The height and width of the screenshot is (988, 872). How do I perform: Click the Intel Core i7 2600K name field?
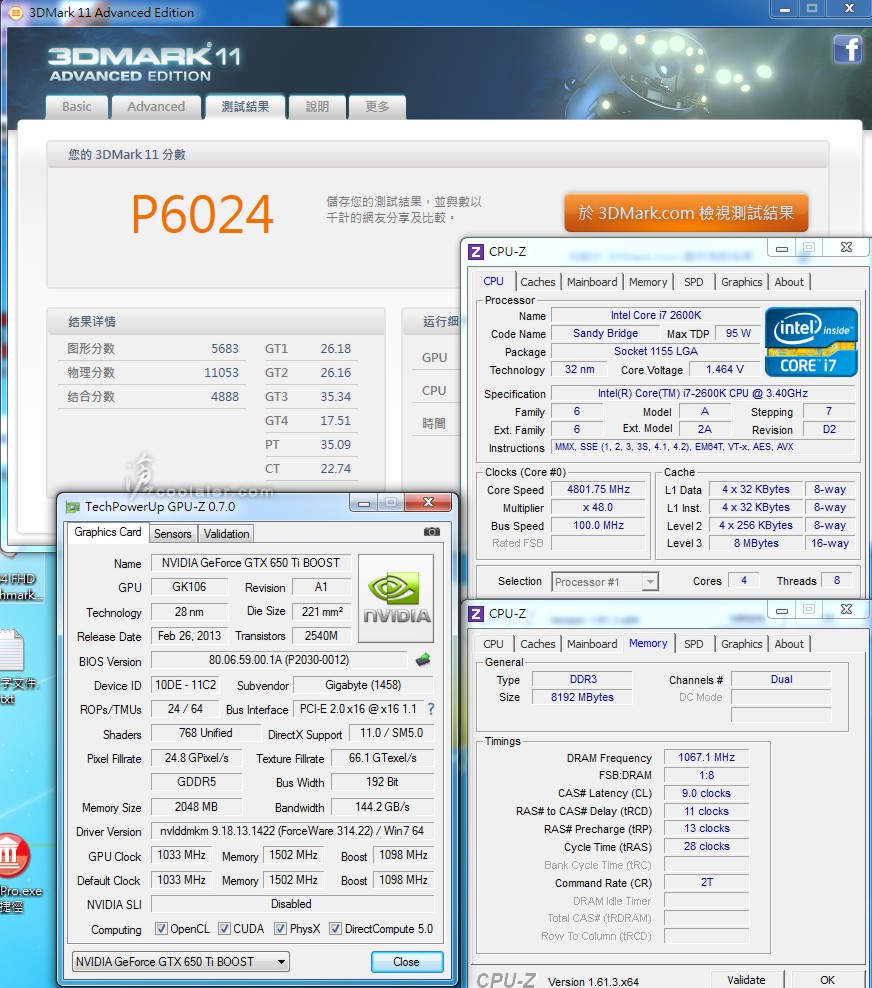point(656,315)
